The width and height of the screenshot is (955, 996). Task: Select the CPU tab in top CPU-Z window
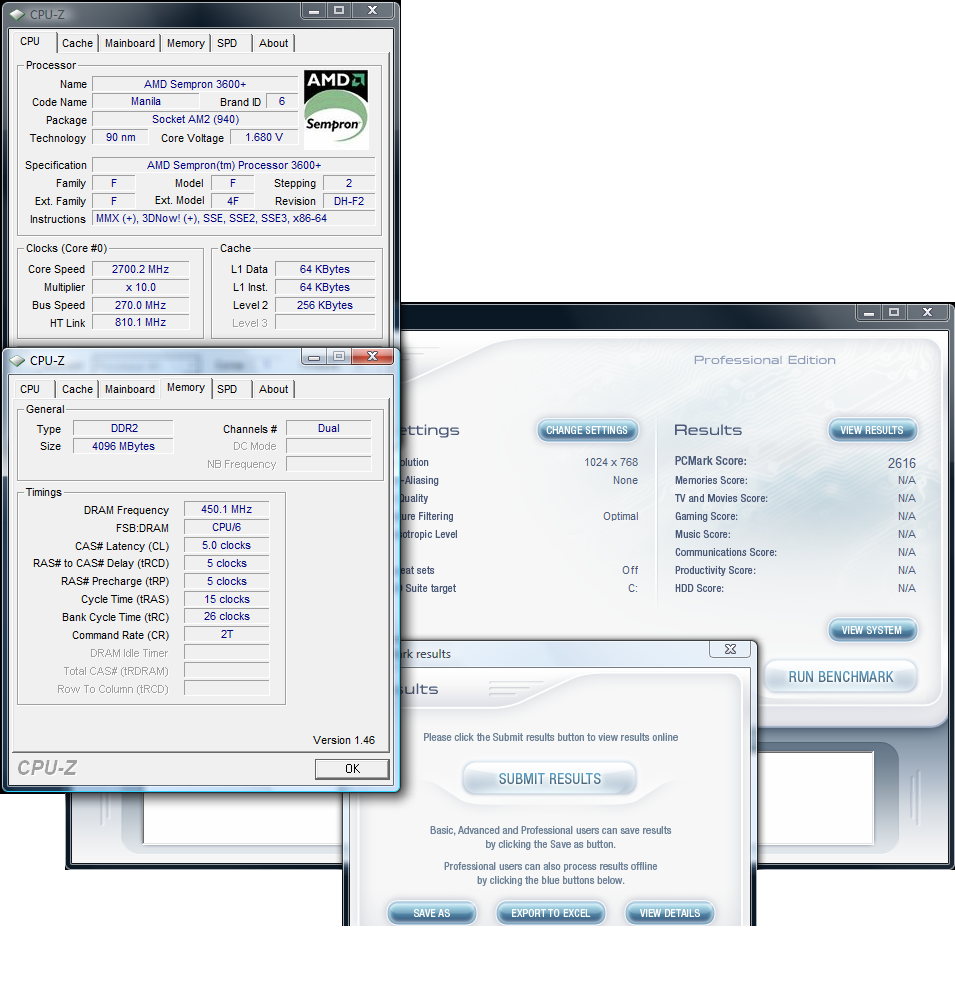(30, 41)
